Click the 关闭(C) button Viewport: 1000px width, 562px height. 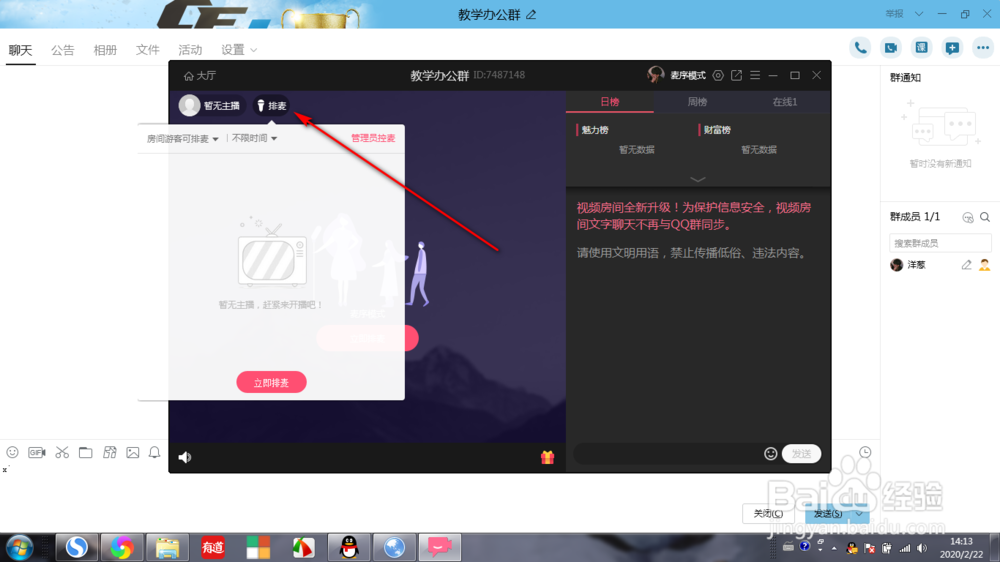coord(768,514)
